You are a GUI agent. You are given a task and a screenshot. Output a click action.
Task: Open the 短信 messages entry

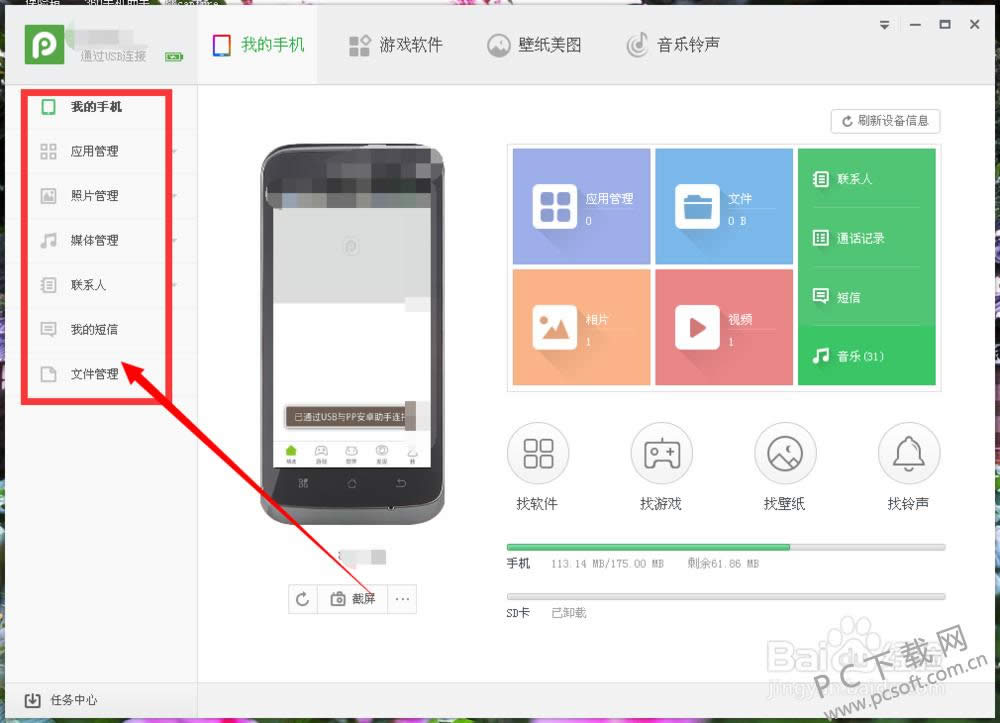coord(865,296)
